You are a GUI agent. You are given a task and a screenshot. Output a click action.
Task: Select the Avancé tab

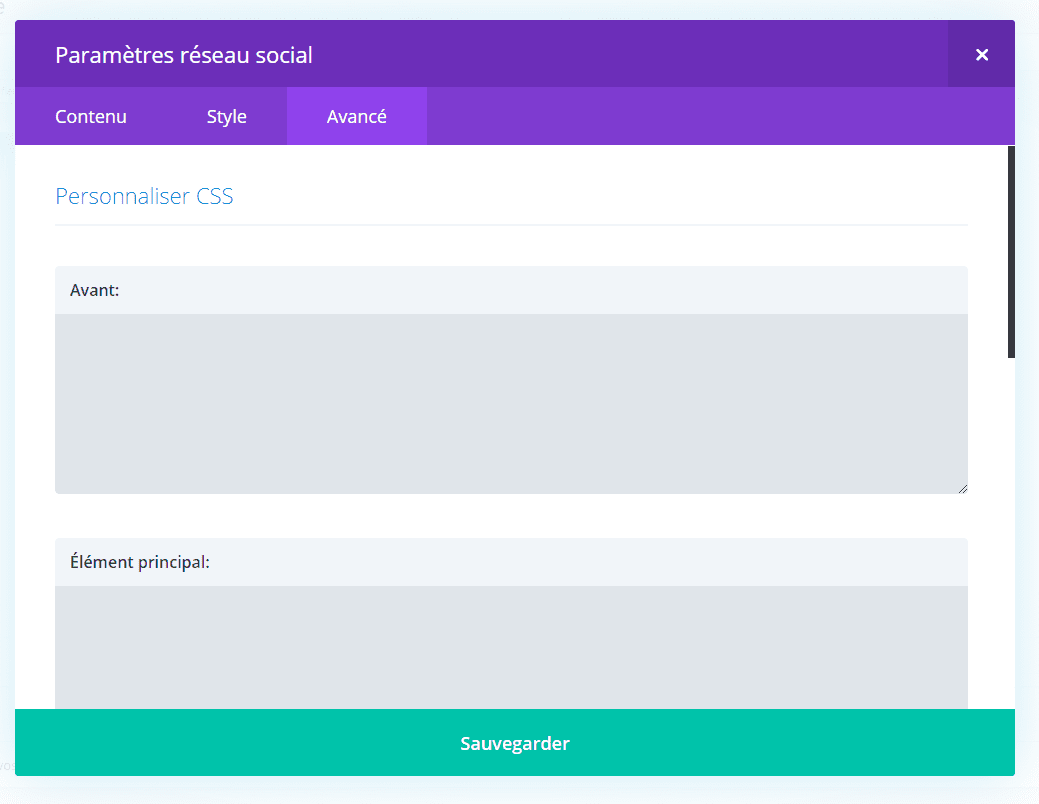[x=356, y=116]
